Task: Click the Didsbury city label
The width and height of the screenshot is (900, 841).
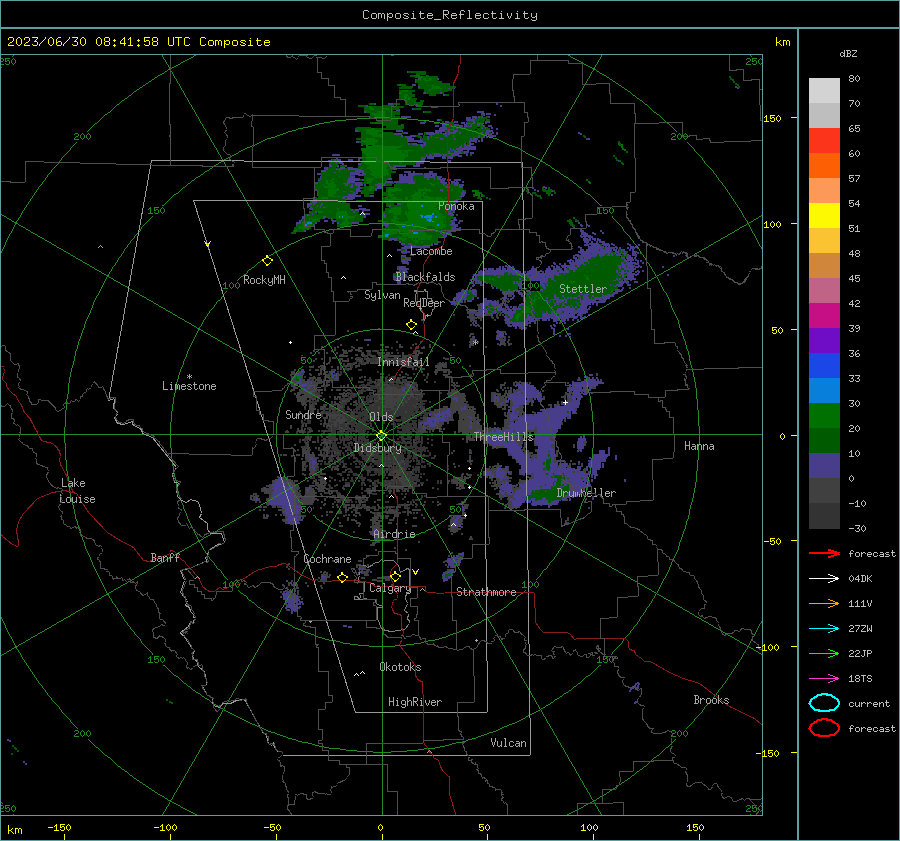Action: tap(377, 448)
